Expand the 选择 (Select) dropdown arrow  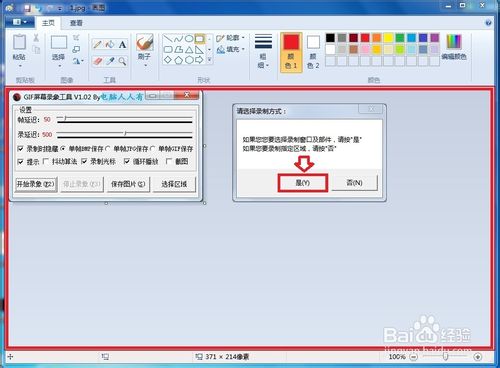click(x=59, y=66)
